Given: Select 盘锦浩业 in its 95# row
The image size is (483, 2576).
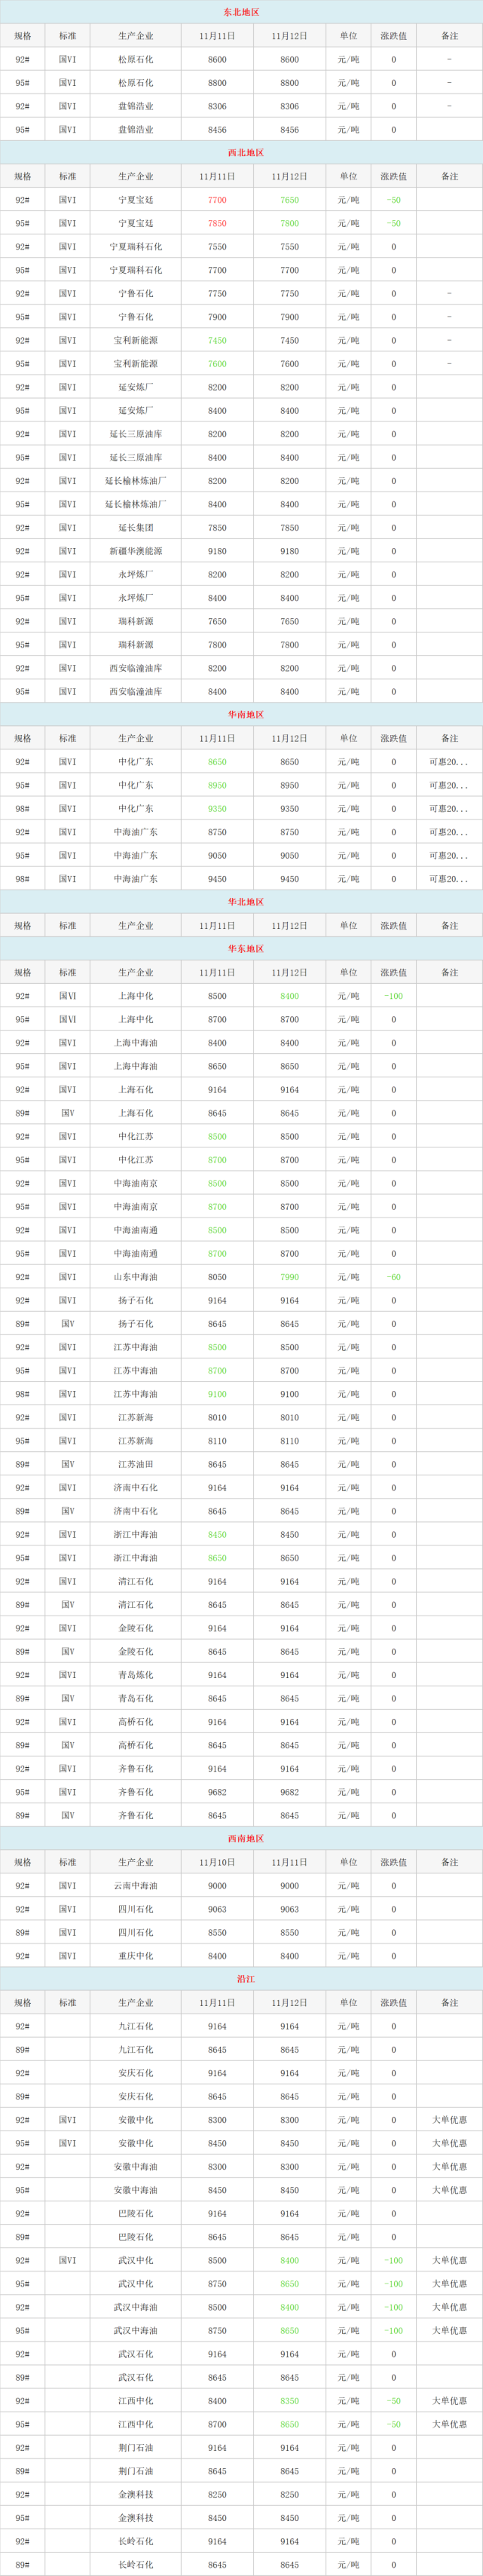Looking at the screenshot, I should click(x=136, y=130).
